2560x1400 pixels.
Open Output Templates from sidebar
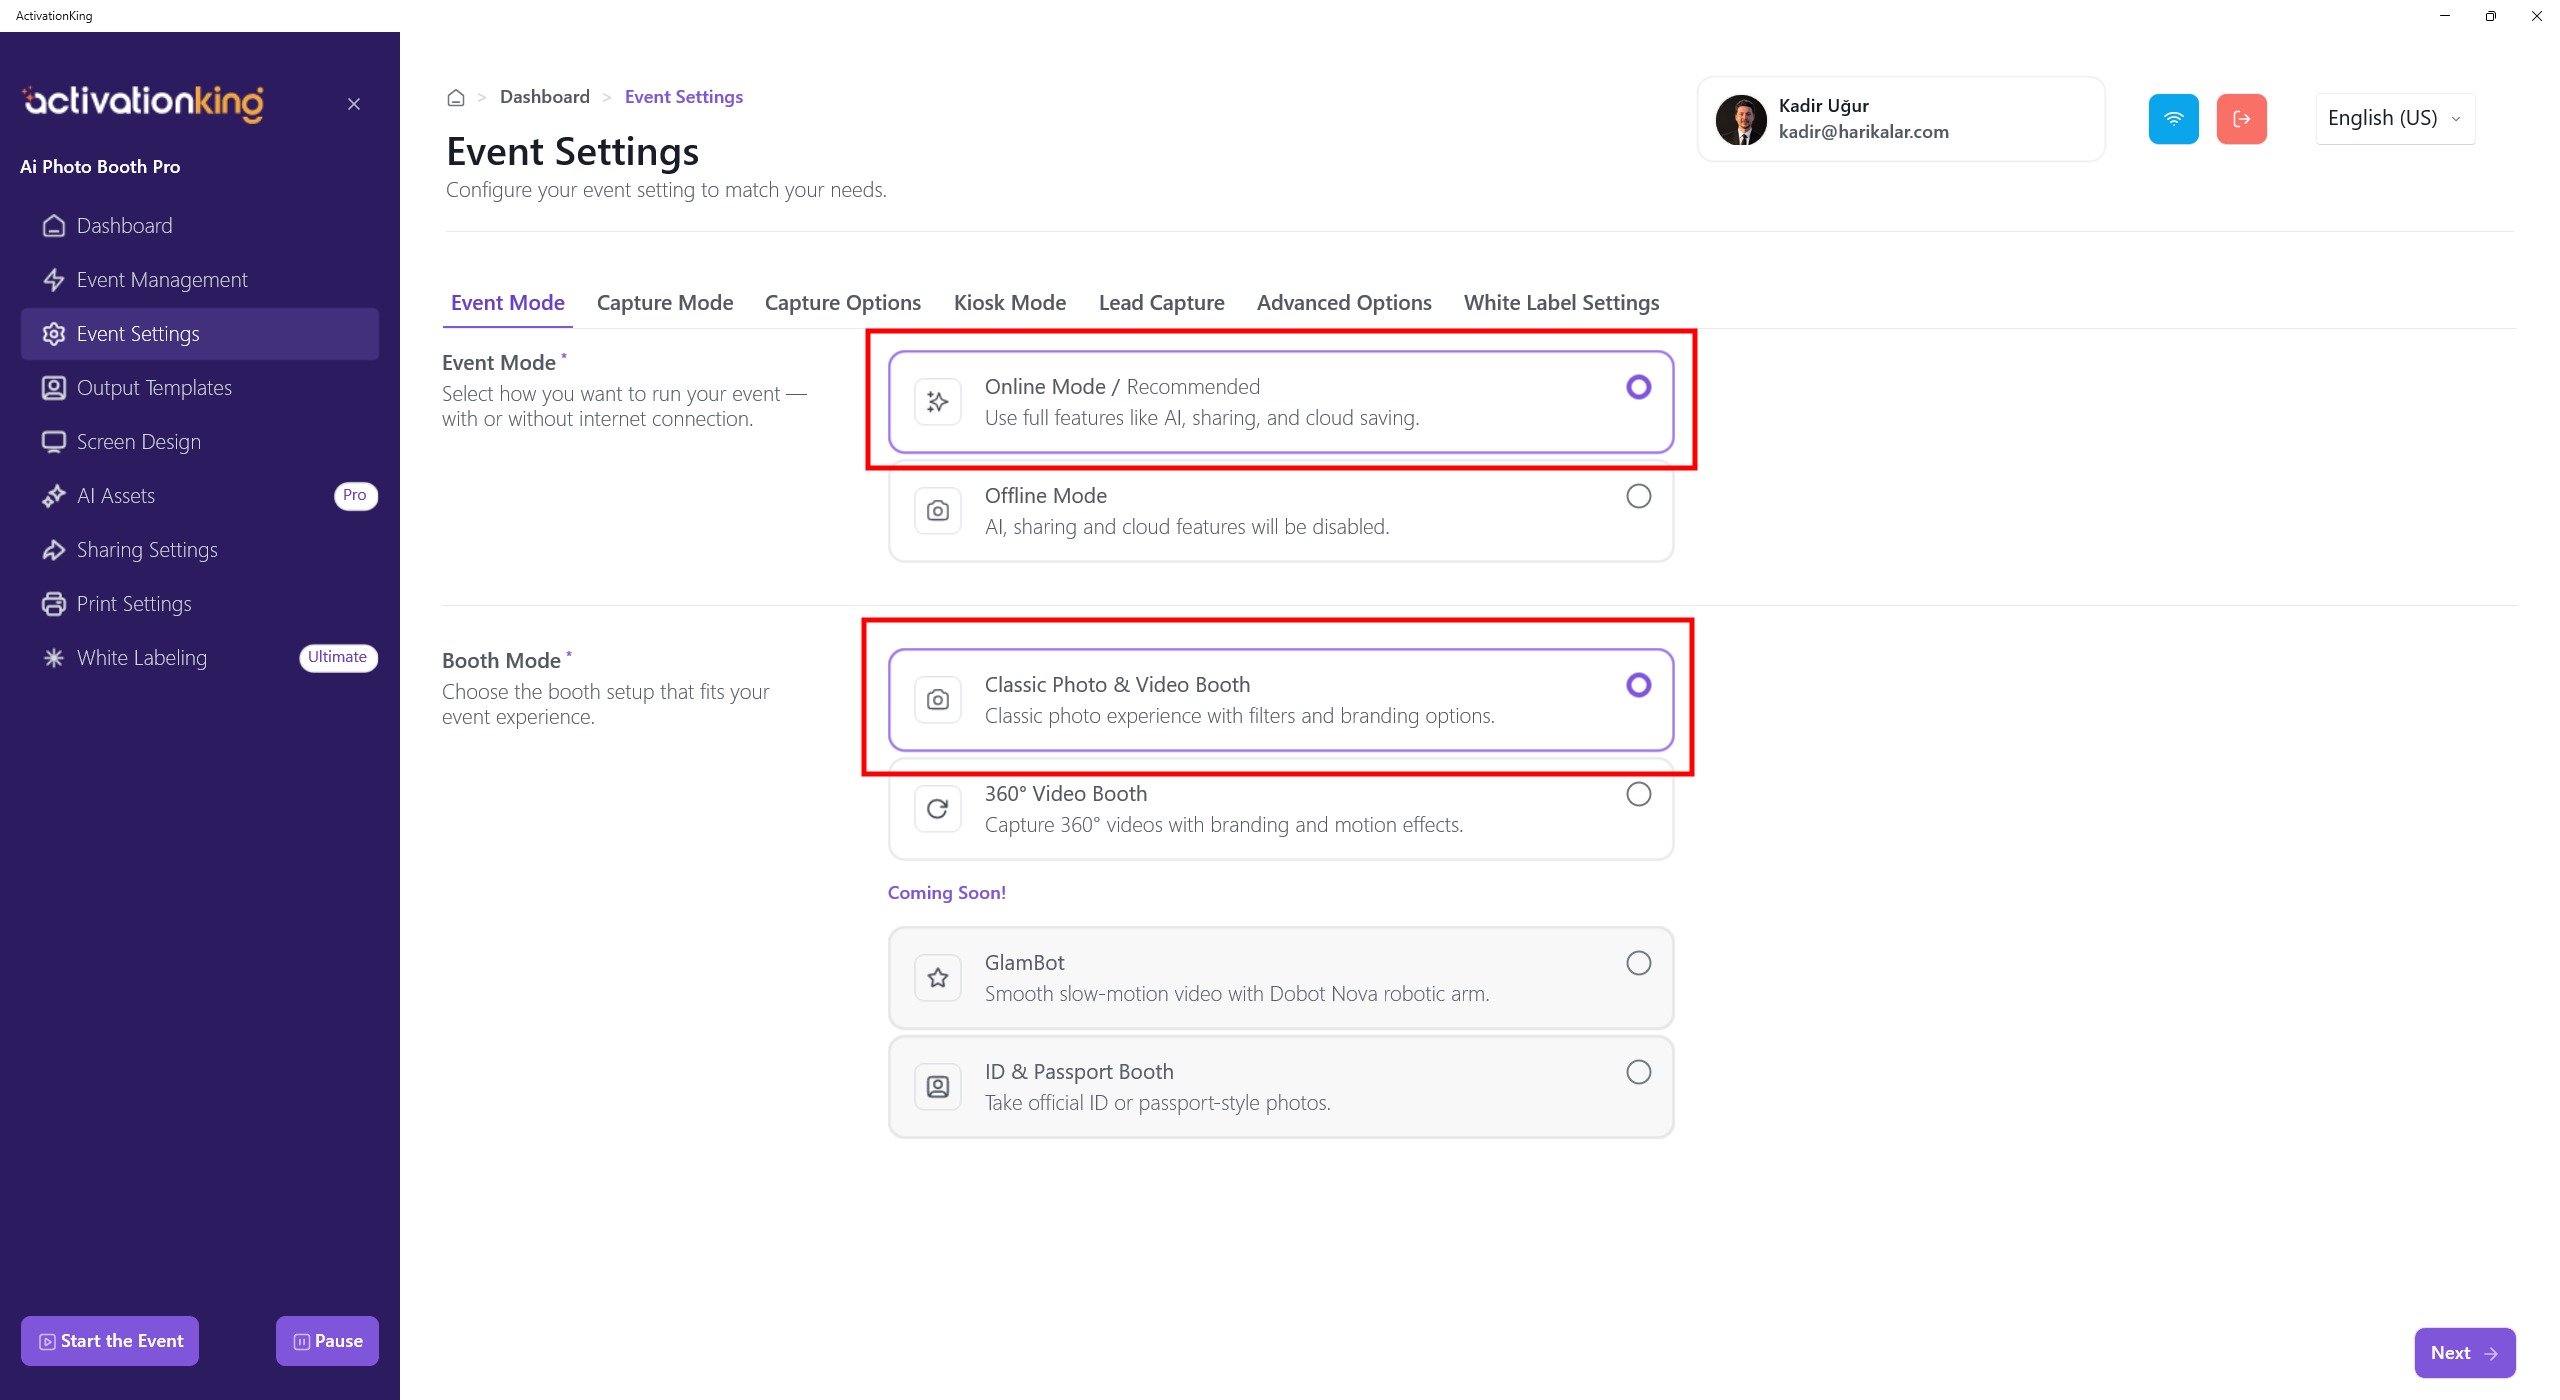pos(154,388)
